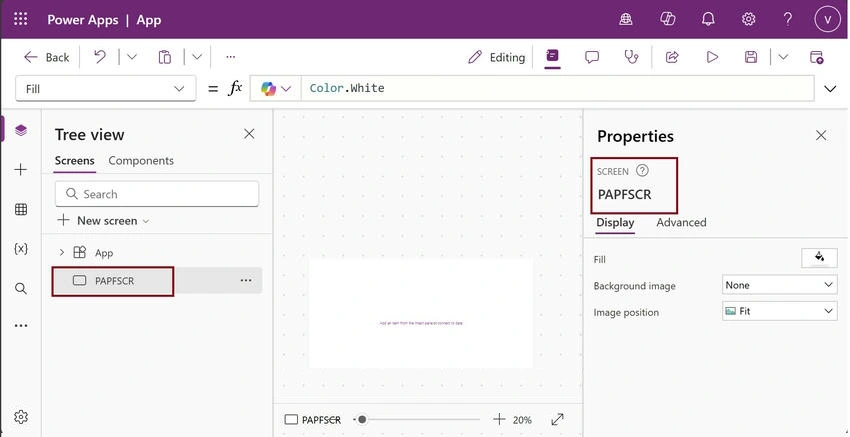Open the notifications bell
The height and width of the screenshot is (437, 850).
[708, 20]
